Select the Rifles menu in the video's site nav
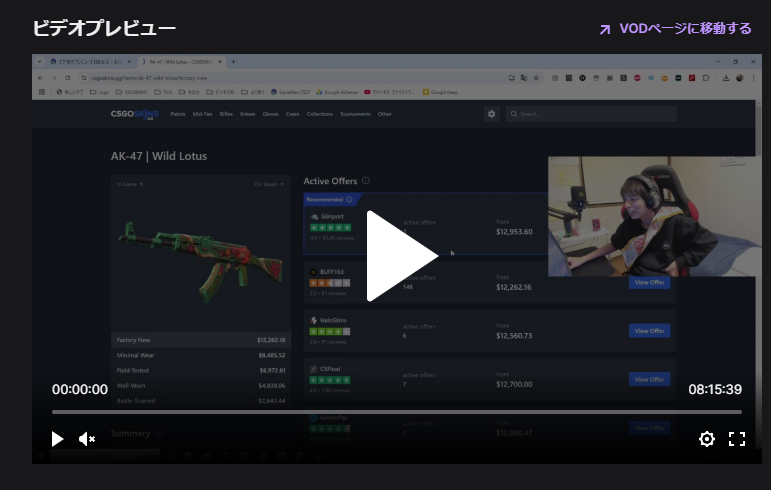The width and height of the screenshot is (771, 490). click(226, 114)
